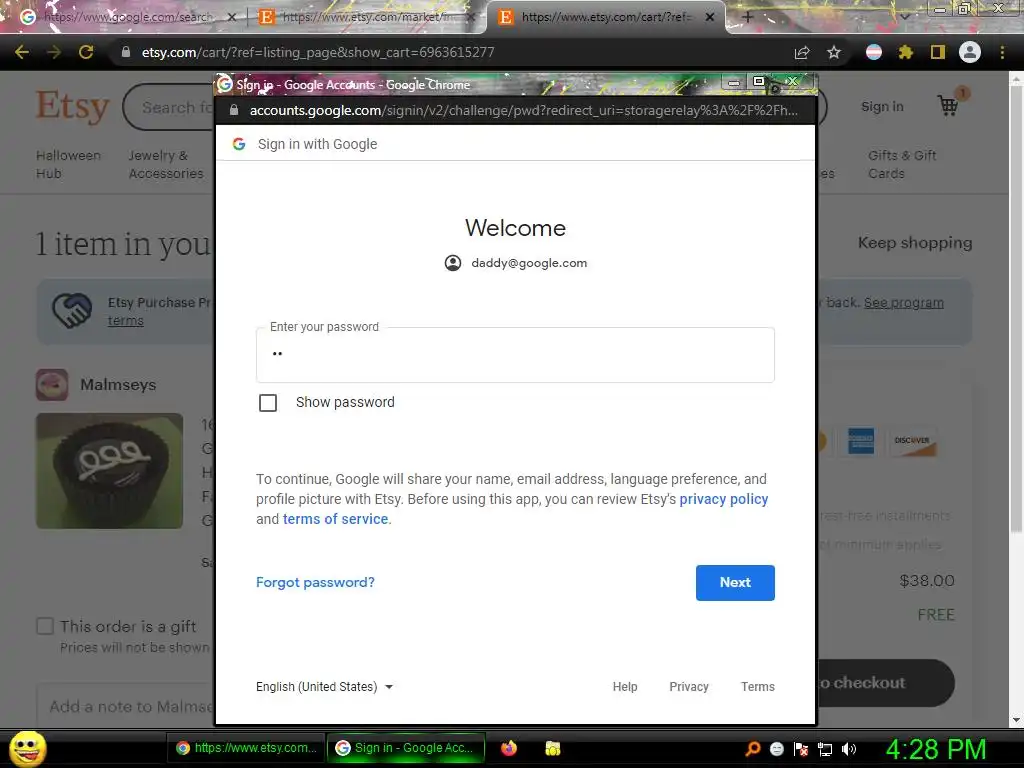This screenshot has width=1024, height=768.
Task: Open the Chrome profile avatar
Action: (x=970, y=52)
